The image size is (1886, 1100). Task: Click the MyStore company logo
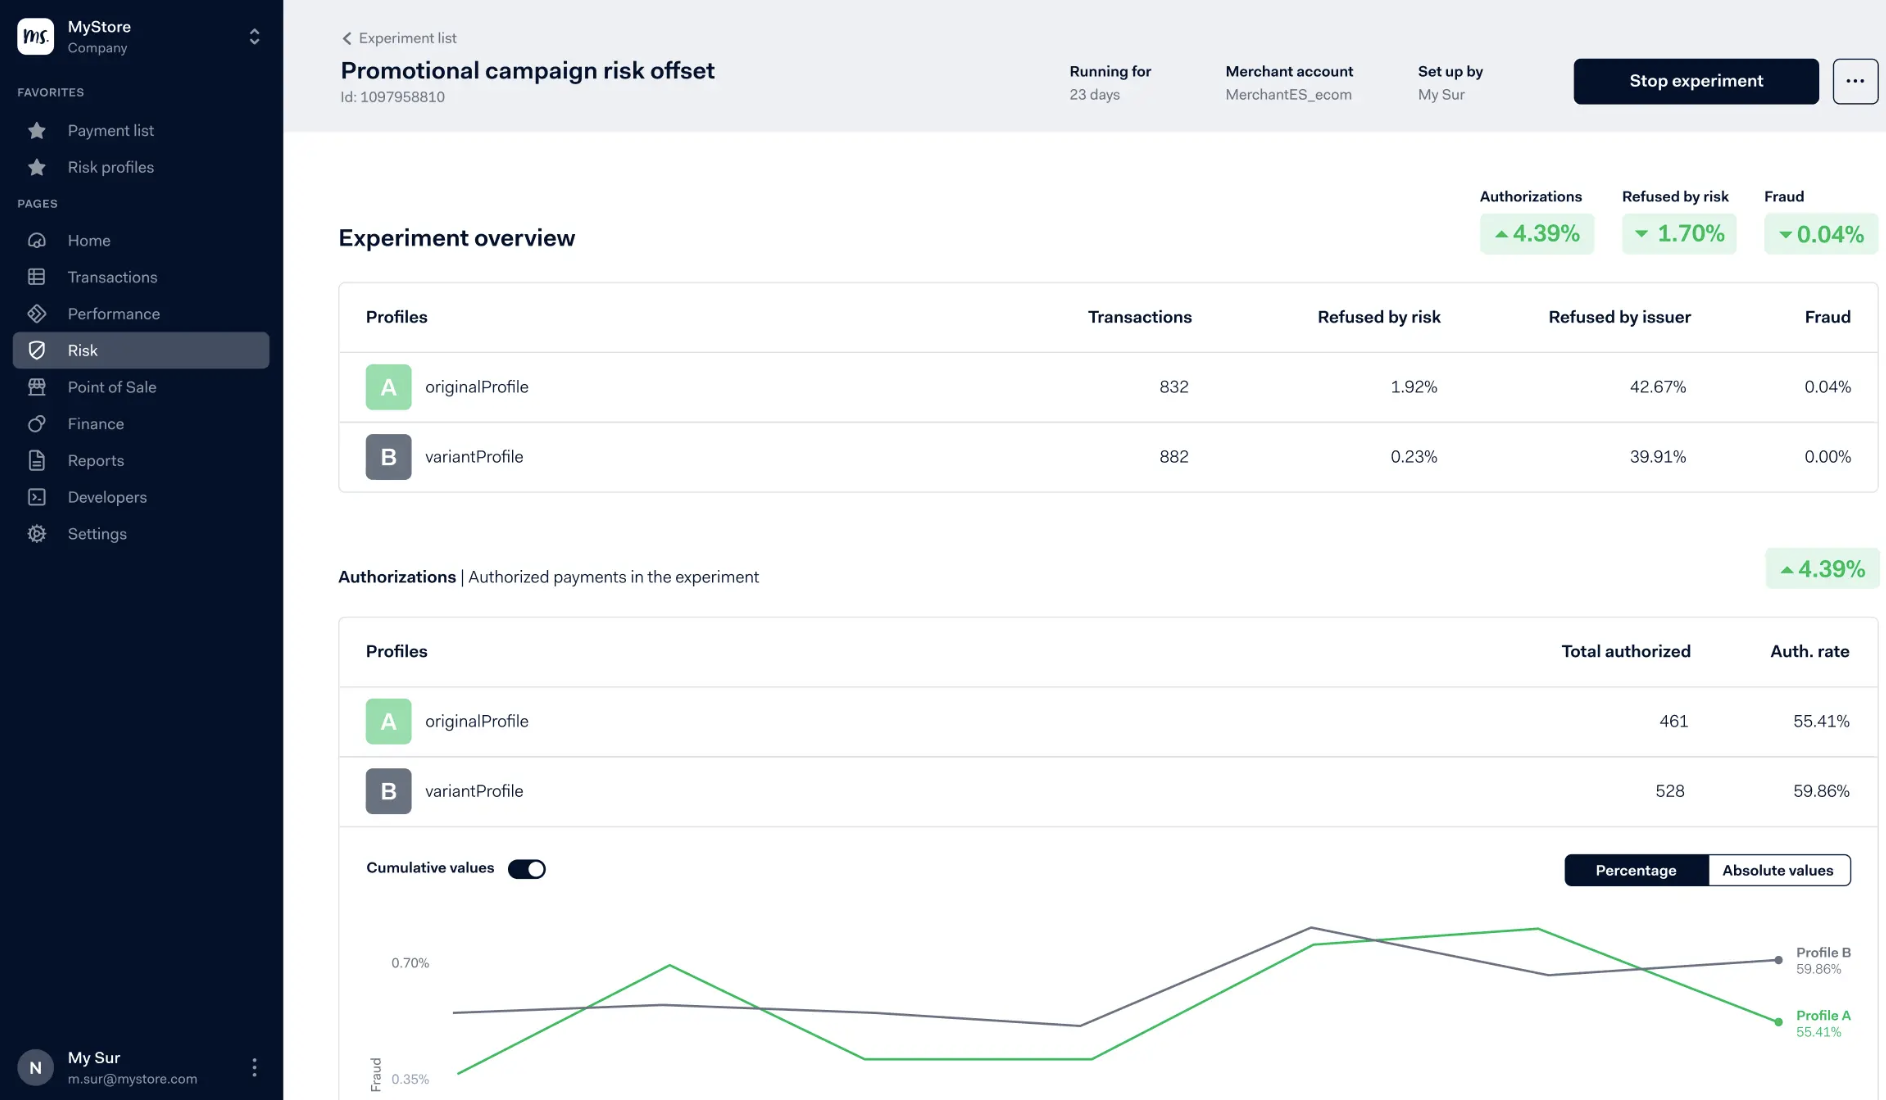[35, 36]
